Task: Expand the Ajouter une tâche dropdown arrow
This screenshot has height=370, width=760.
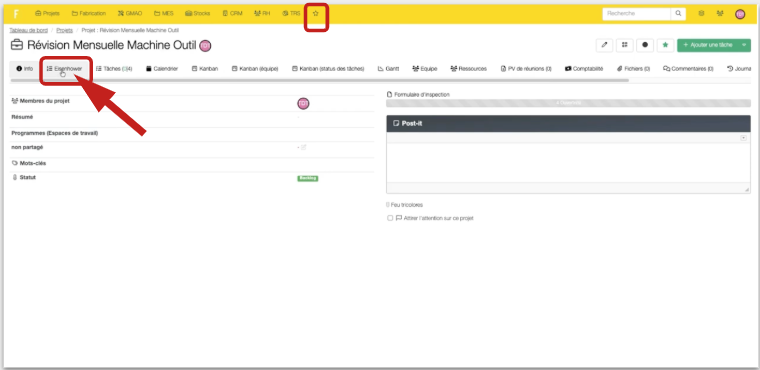Action: pyautogui.click(x=744, y=45)
